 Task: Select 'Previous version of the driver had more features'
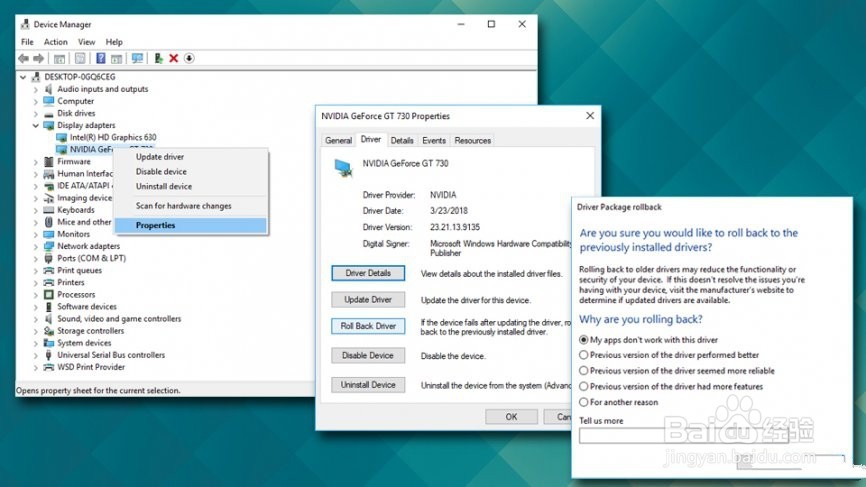point(583,387)
